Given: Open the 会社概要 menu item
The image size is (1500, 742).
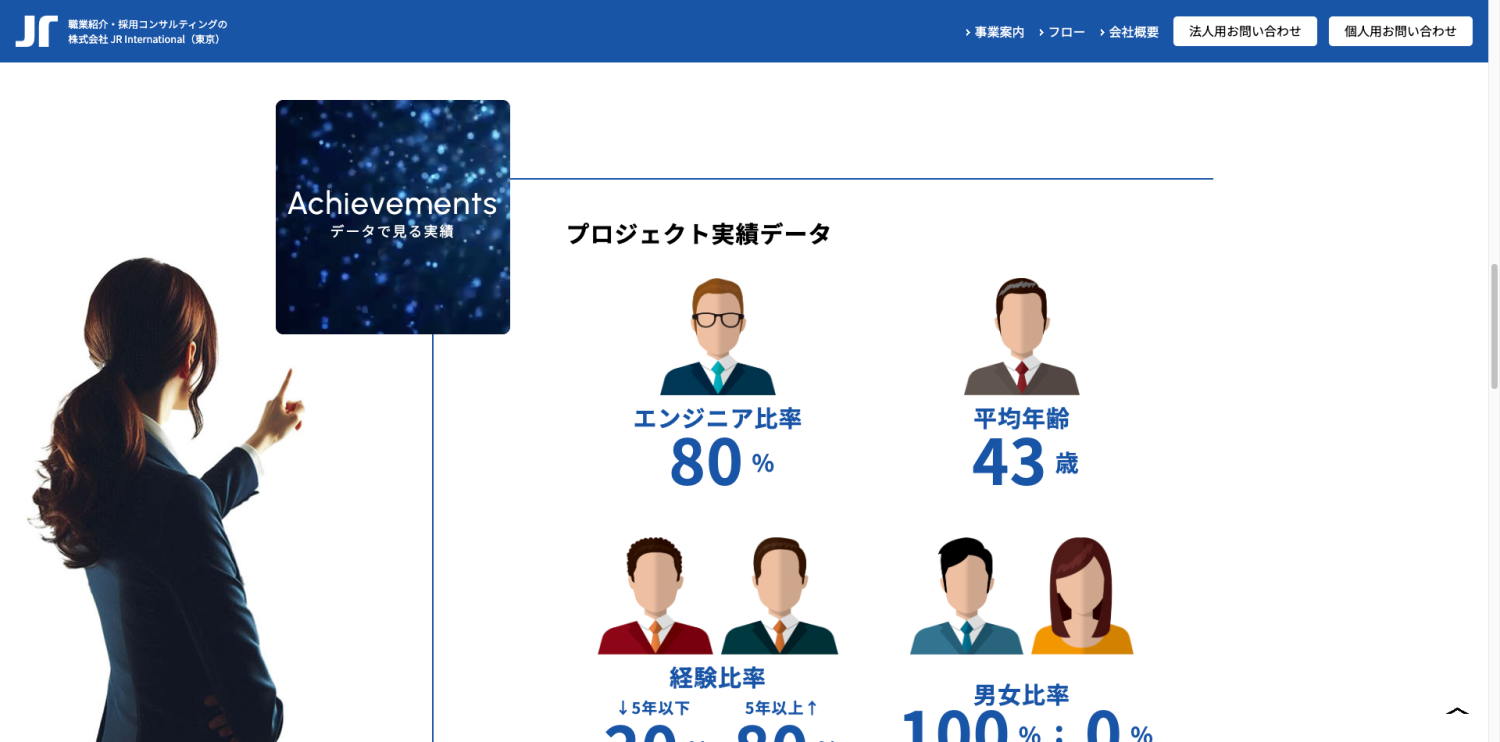Looking at the screenshot, I should pyautogui.click(x=1129, y=32).
